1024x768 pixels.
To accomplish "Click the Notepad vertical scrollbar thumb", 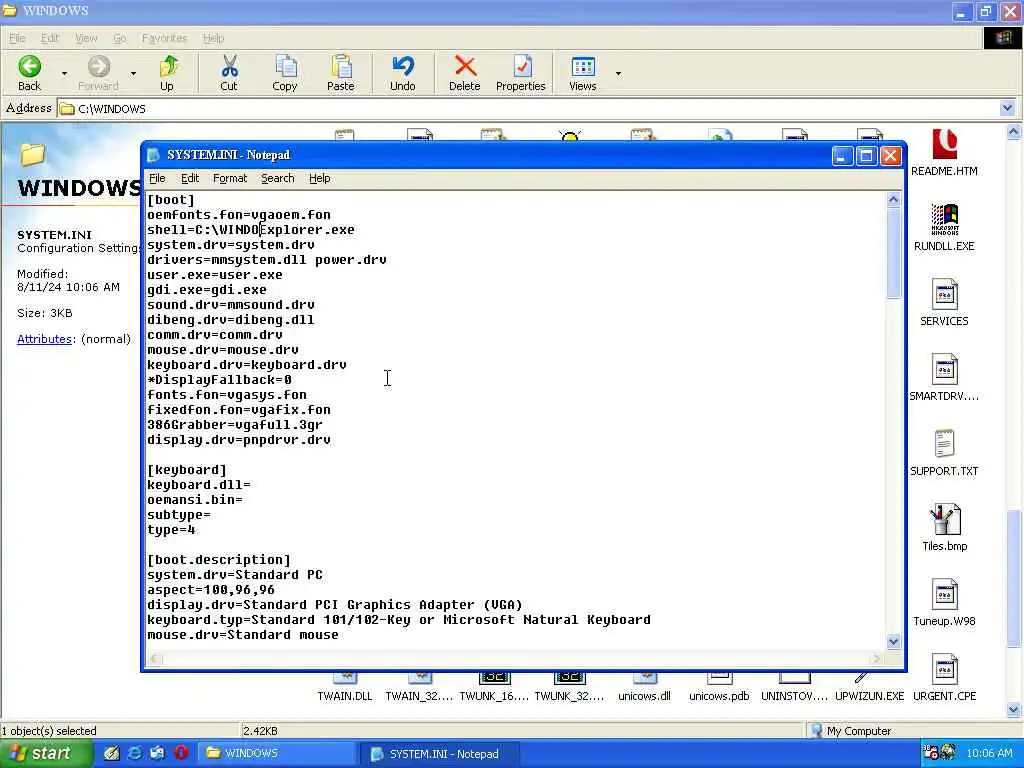I will [893, 254].
